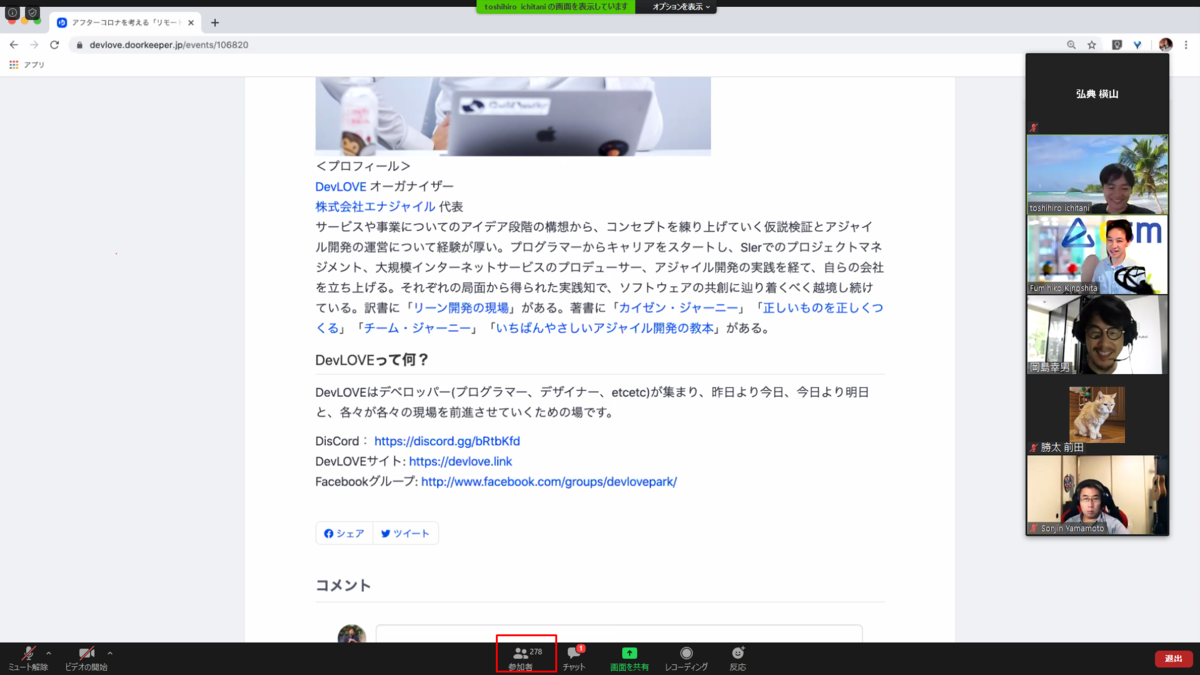Open 株式会社エナジャイル link
1200x675 pixels.
point(375,206)
